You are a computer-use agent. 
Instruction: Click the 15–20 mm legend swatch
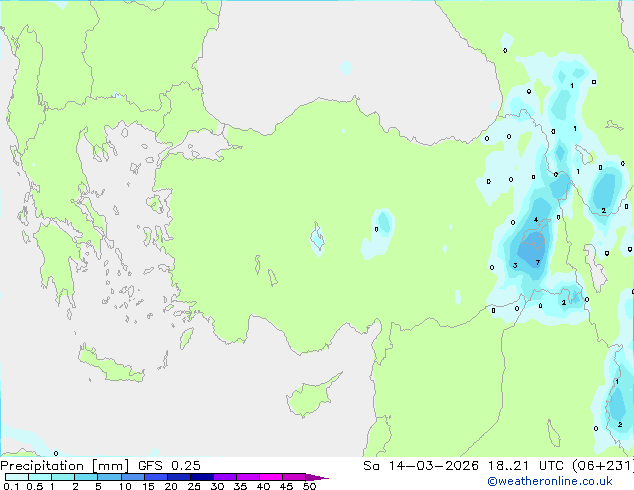(x=155, y=477)
